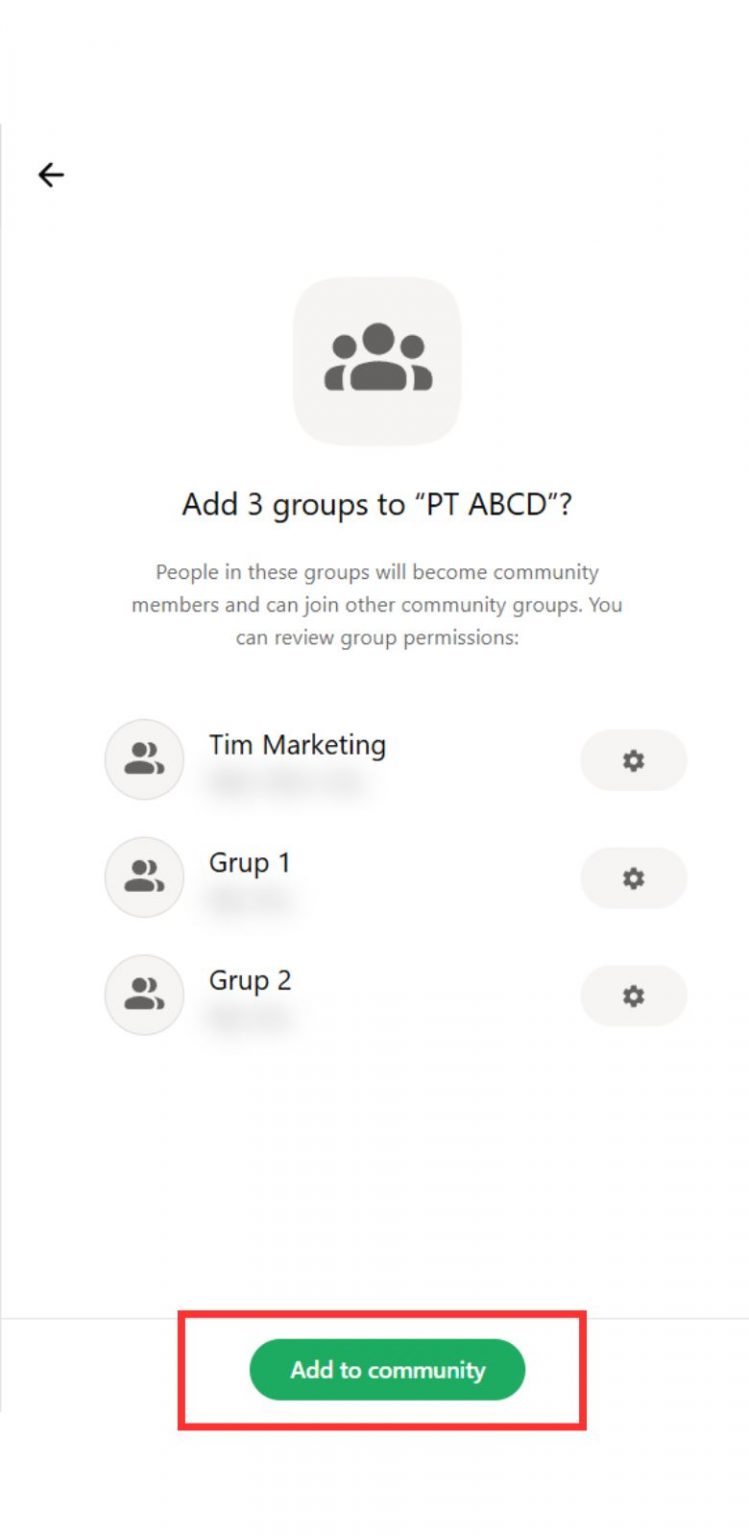Select the Tim Marketing group name
Image resolution: width=749 pixels, height=1536 pixels.
[x=297, y=745]
